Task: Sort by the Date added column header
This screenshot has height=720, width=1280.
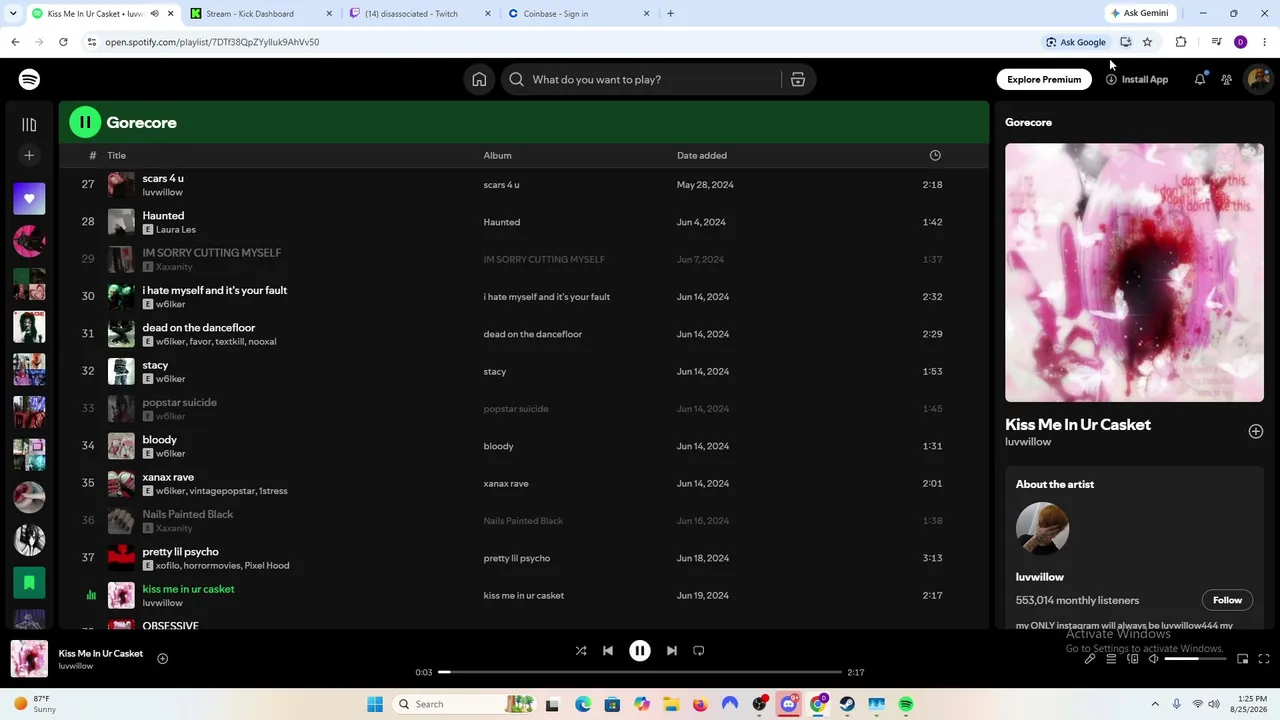Action: 702,156
